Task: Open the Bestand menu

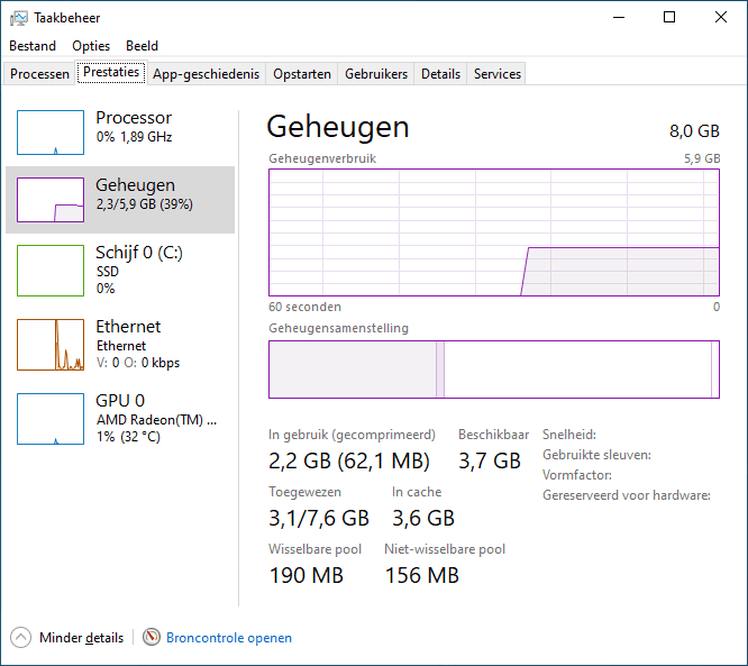Action: (x=32, y=46)
